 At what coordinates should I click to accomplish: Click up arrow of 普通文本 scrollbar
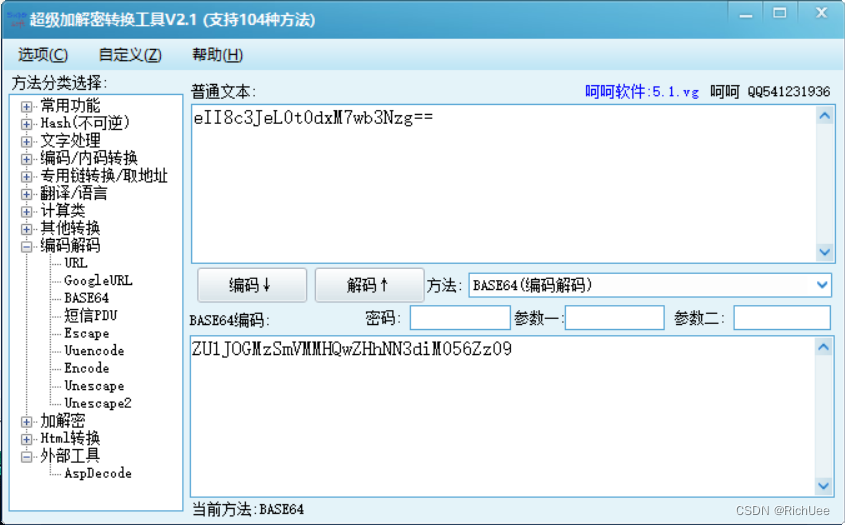coord(825,116)
